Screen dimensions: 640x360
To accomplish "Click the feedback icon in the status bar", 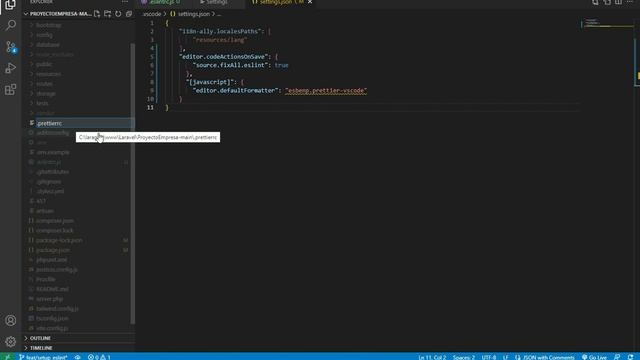I will pos(617,357).
